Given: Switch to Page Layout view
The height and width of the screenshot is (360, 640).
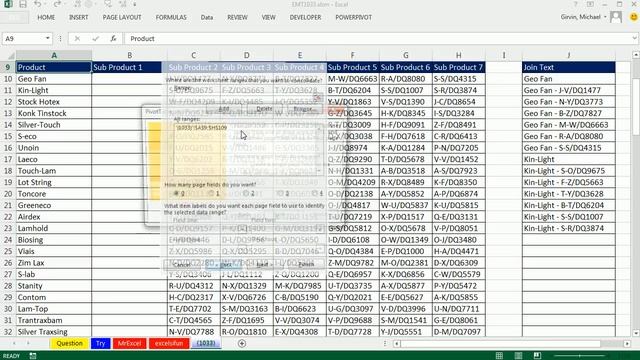Looking at the screenshot, I should pos(518,356).
